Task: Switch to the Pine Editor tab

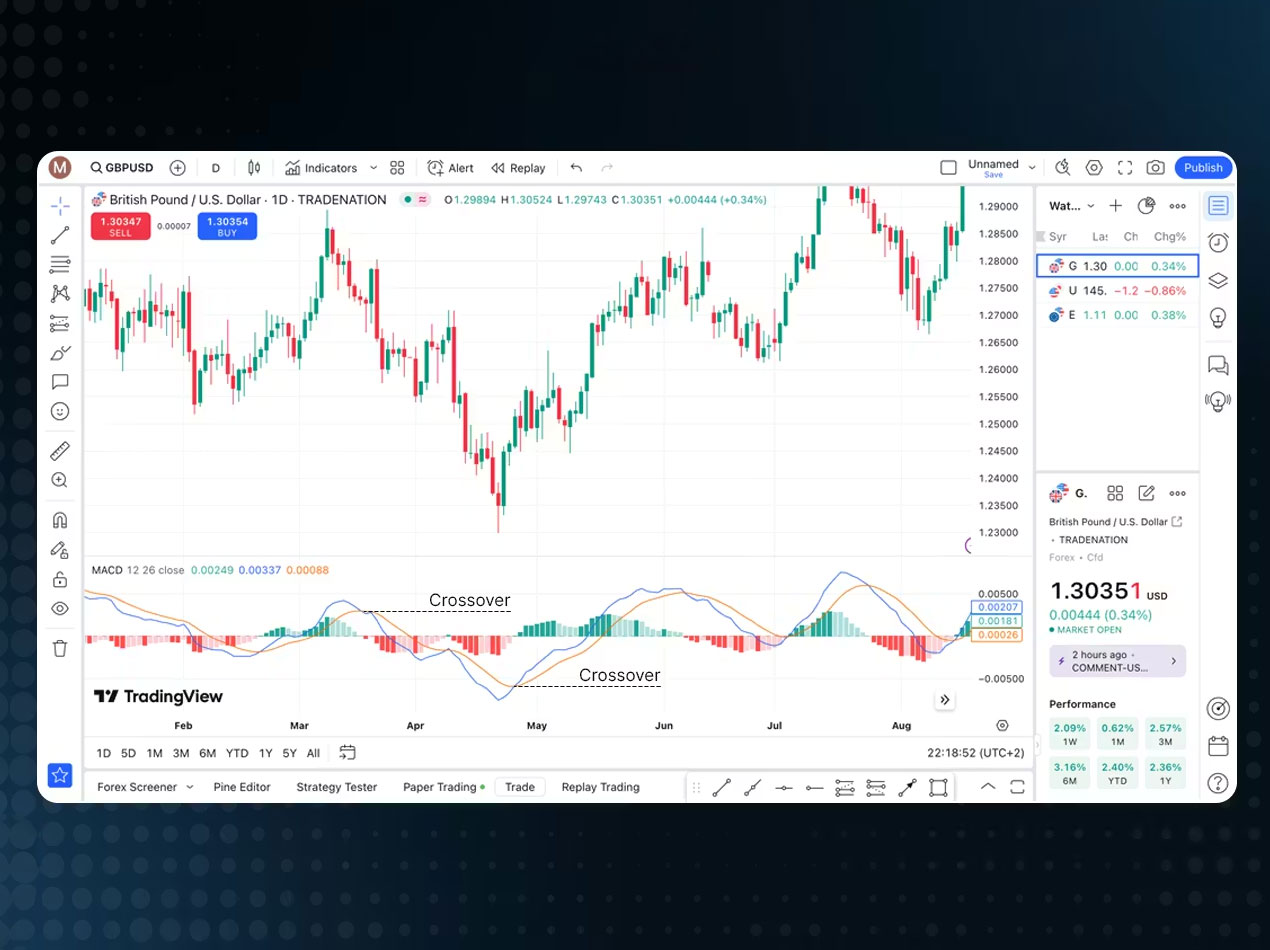Action: coord(242,787)
